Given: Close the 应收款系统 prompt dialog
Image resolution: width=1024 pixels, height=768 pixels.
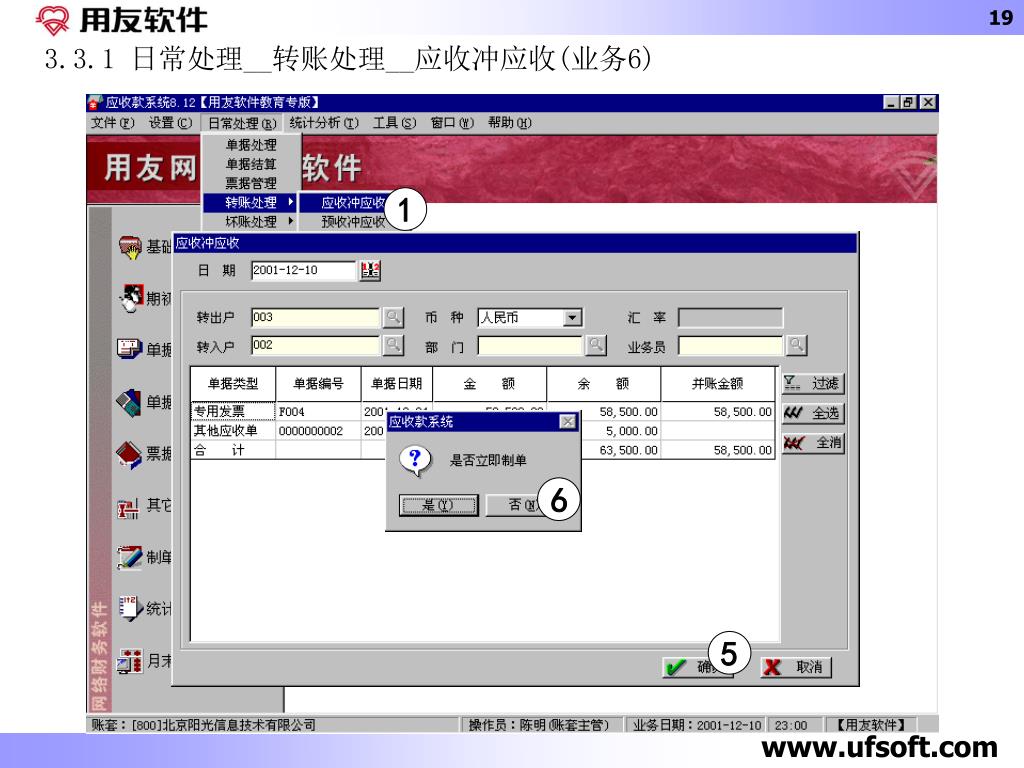Looking at the screenshot, I should [568, 422].
